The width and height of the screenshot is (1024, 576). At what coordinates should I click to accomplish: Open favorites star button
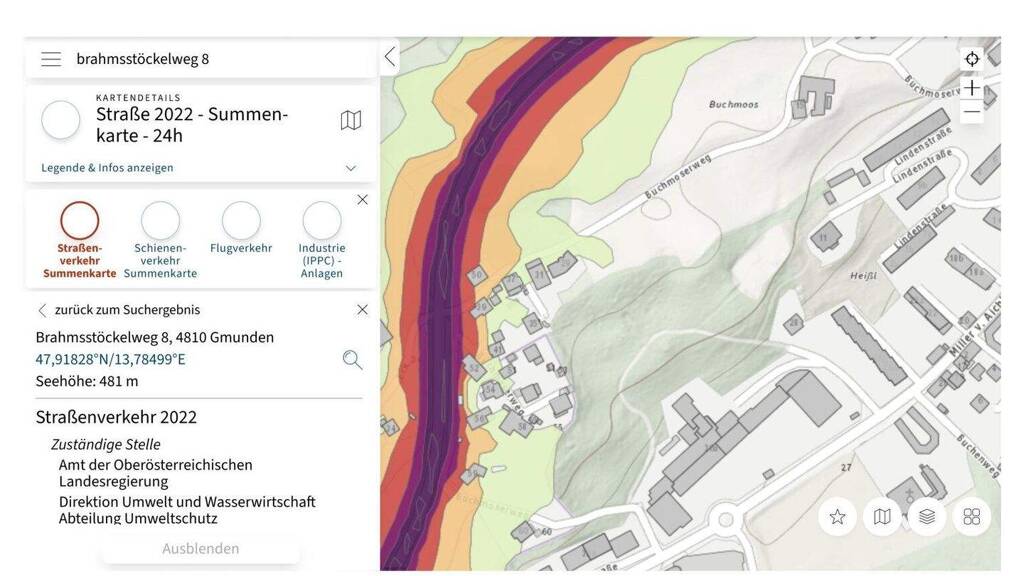[x=837, y=517]
